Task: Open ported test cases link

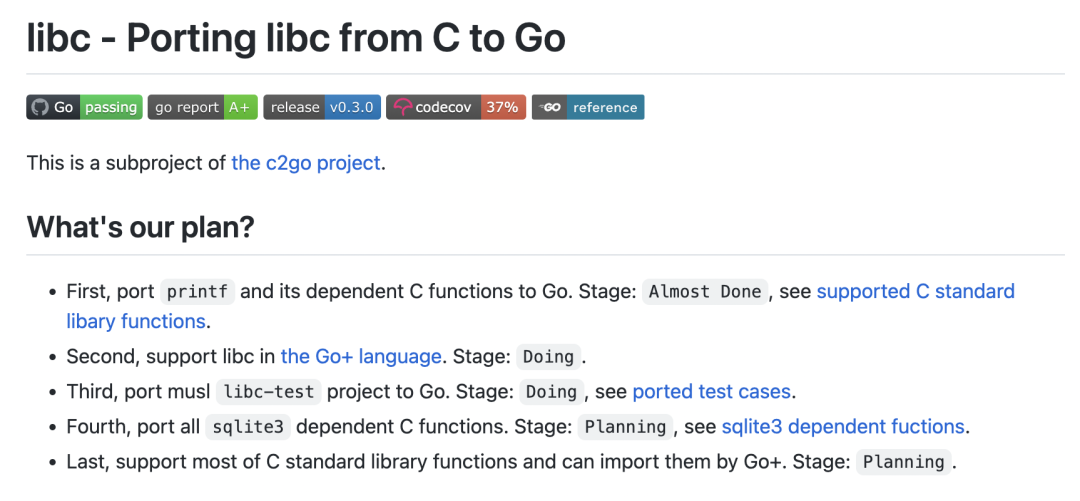Action: pos(712,392)
